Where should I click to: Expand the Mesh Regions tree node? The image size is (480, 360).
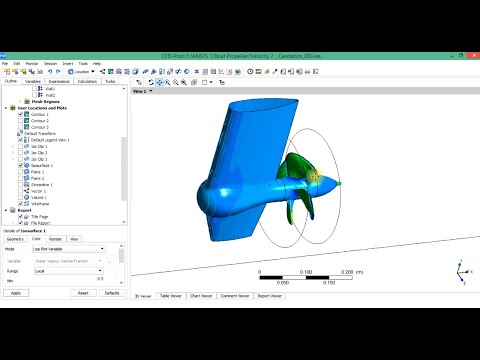[19, 102]
